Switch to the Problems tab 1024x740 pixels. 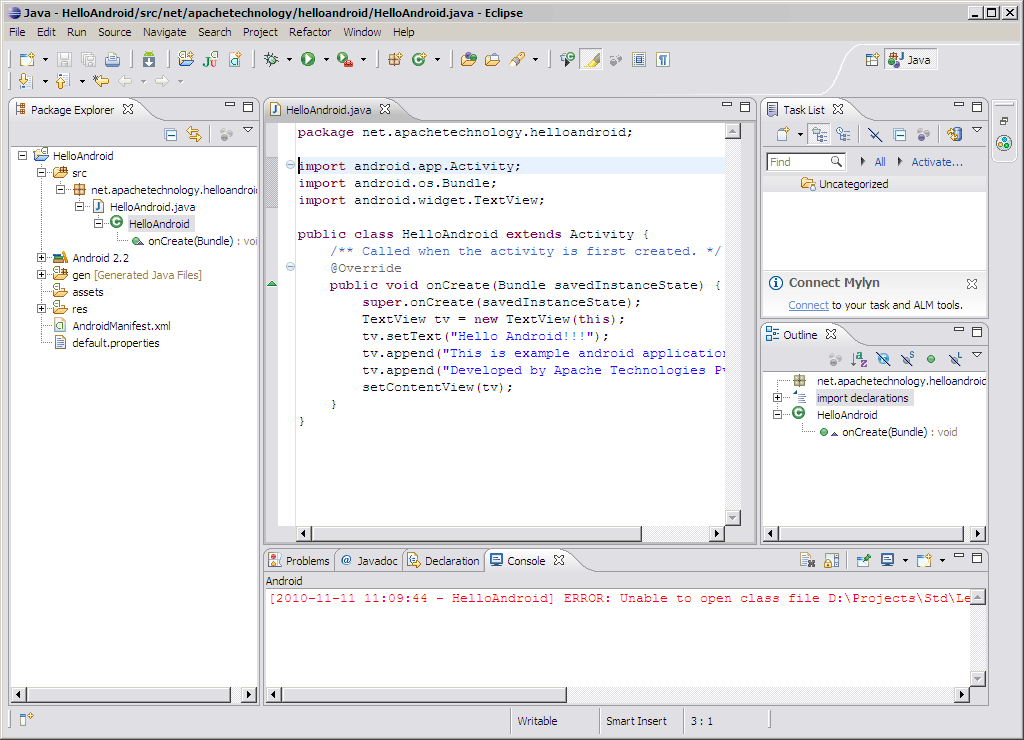click(300, 560)
